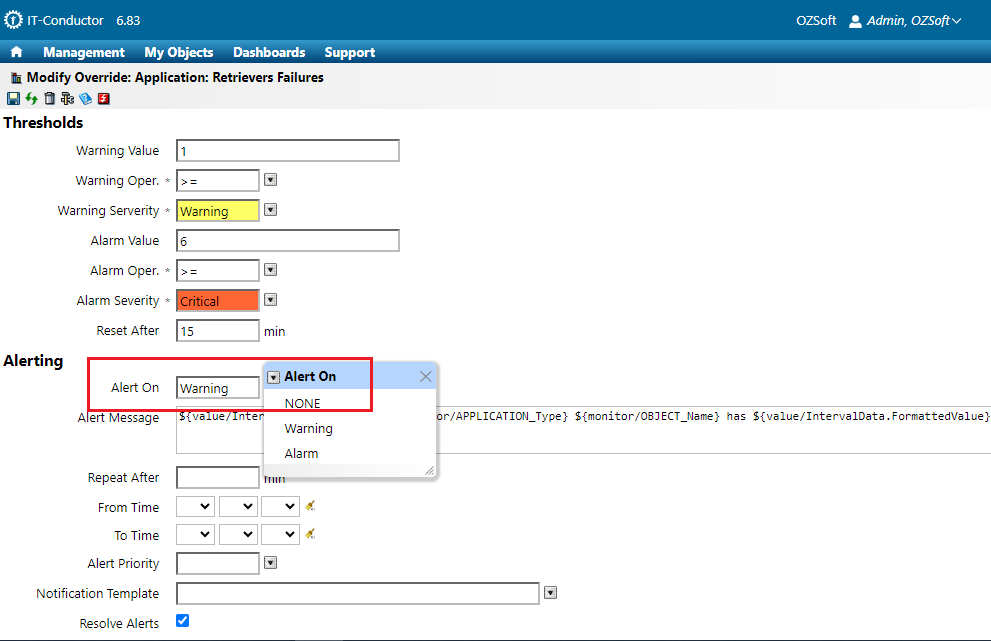Screen dimensions: 991x641
Task: Expand the Warning Oper. dropdown arrow
Action: pos(270,180)
